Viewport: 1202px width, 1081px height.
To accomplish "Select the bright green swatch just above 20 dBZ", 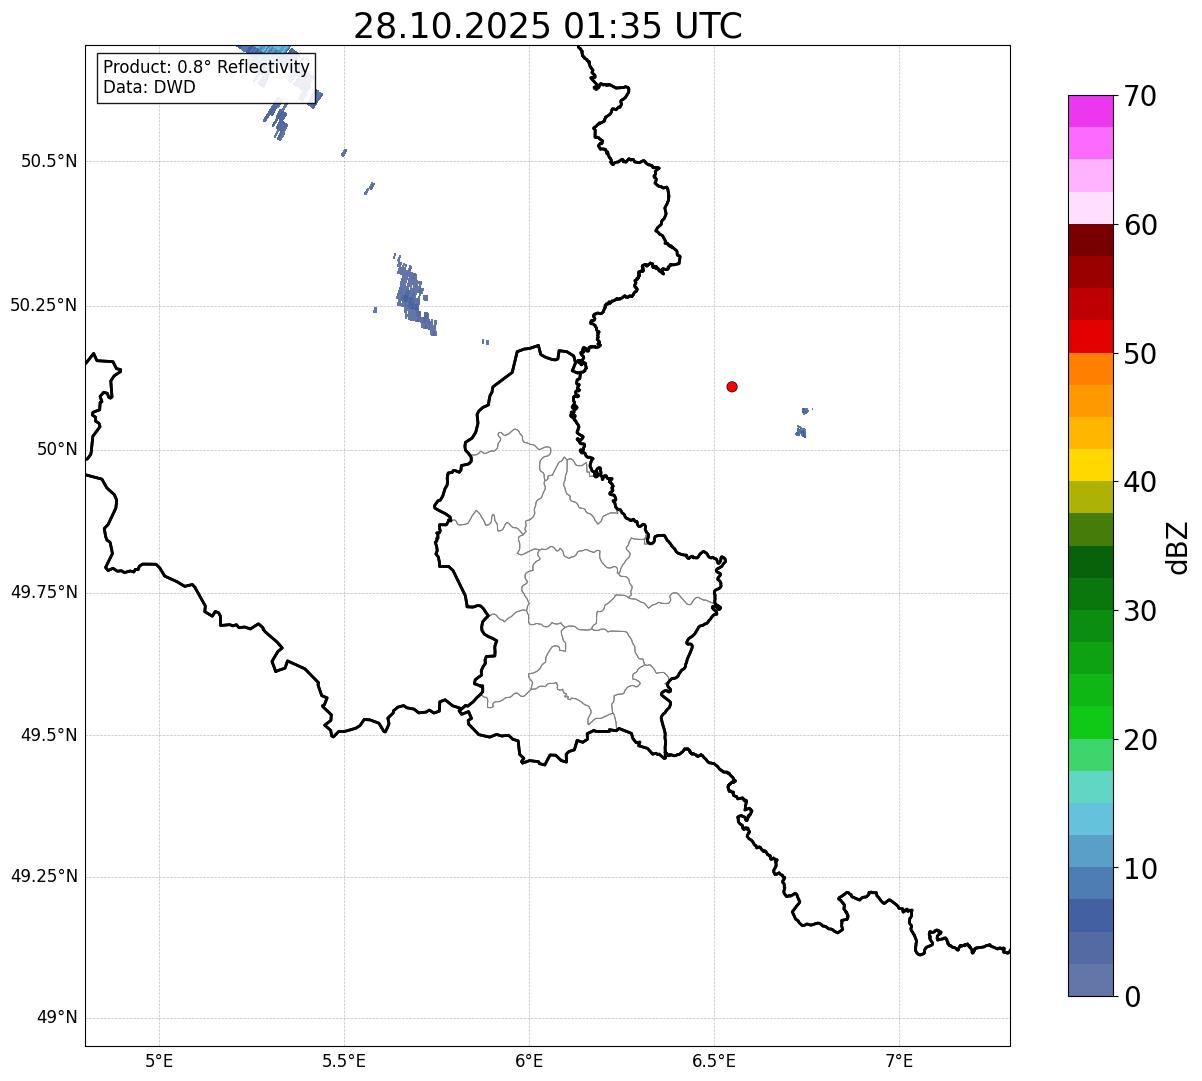I will pos(1090,722).
